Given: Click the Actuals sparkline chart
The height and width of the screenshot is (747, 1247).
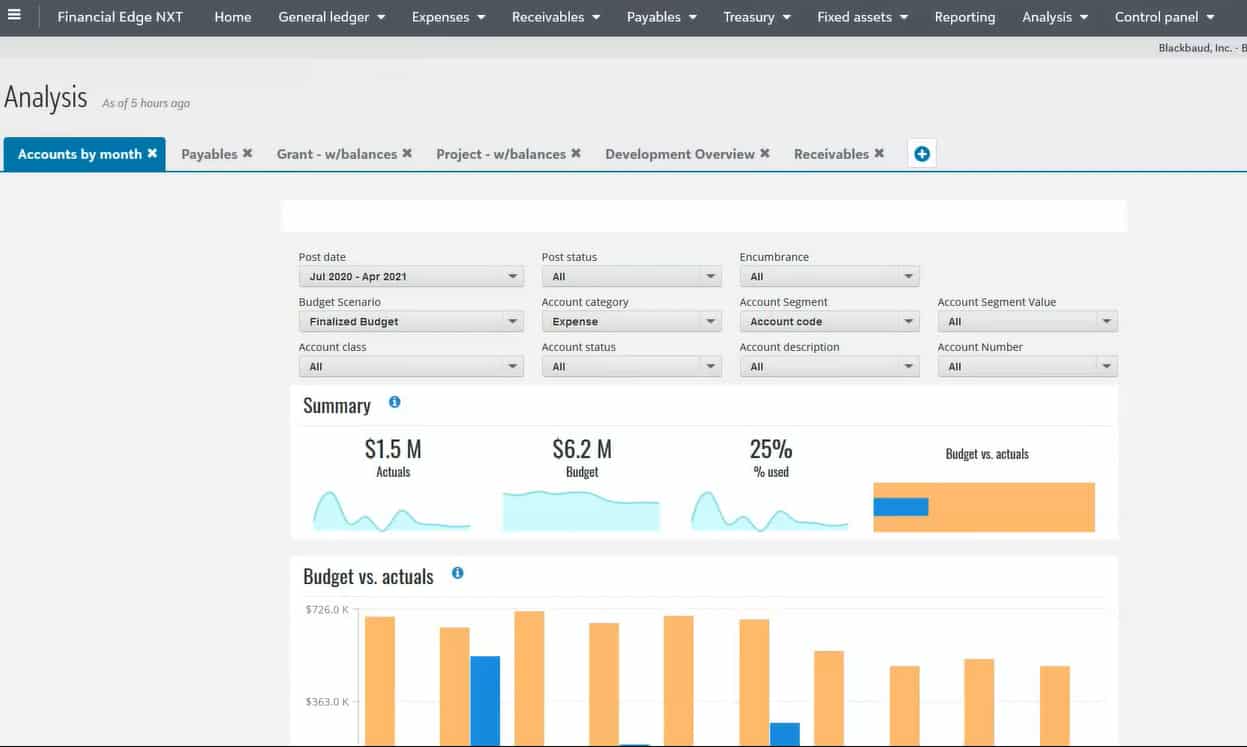Looking at the screenshot, I should pos(391,511).
